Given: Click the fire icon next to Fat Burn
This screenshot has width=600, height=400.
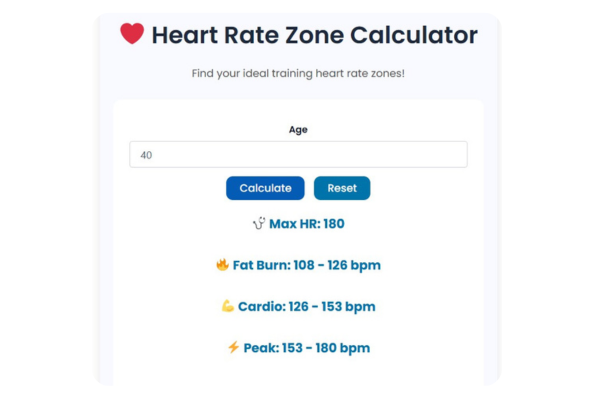Looking at the screenshot, I should point(222,265).
